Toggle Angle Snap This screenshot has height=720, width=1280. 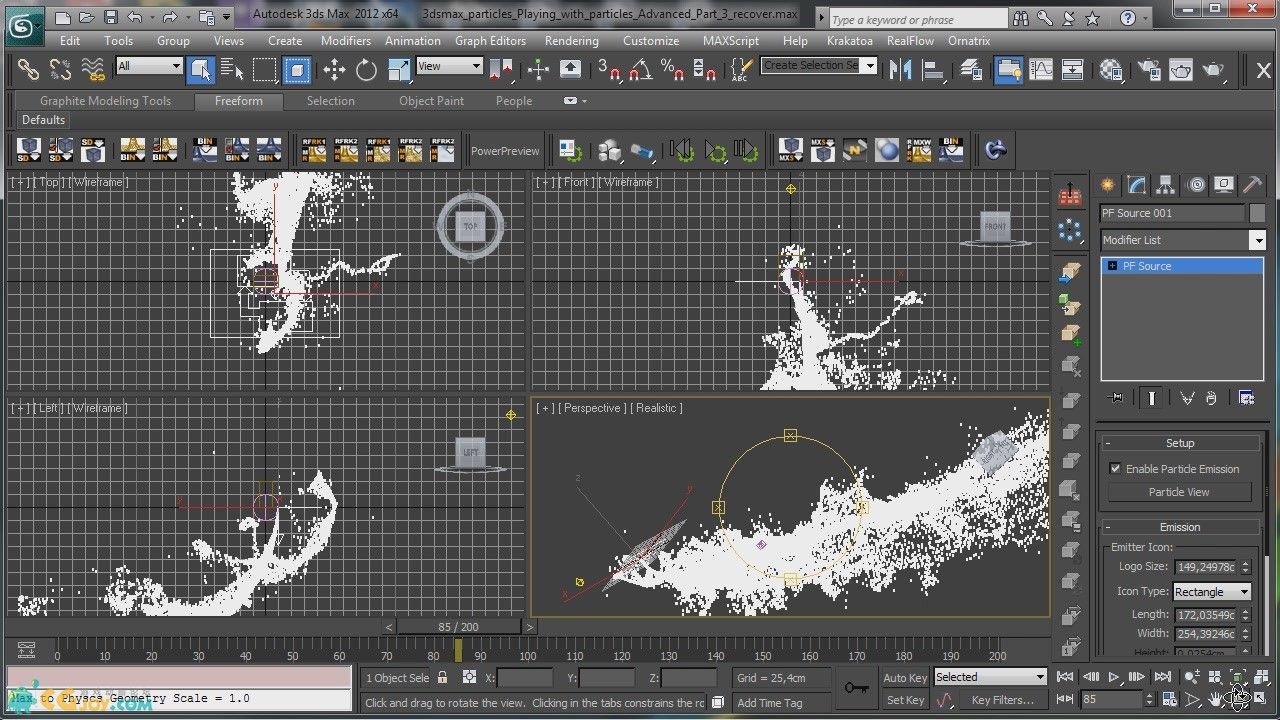click(x=641, y=69)
